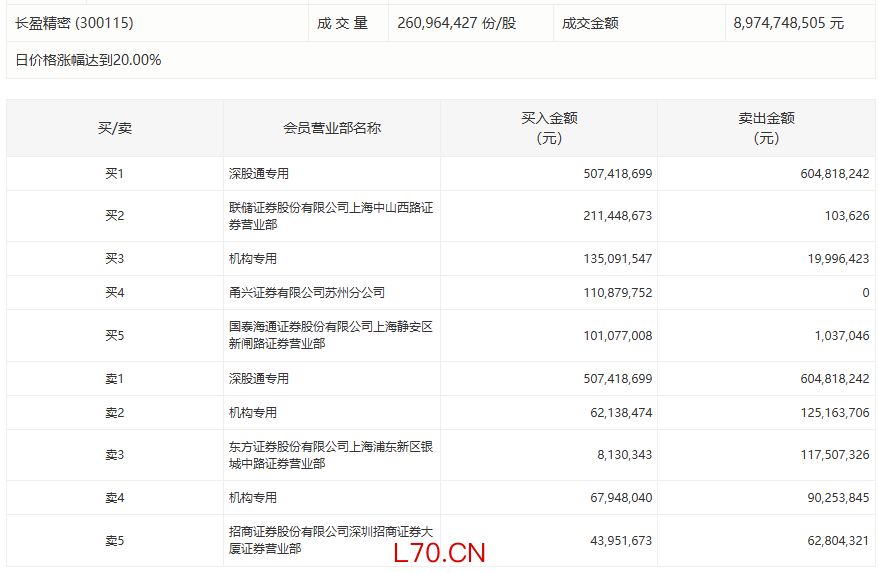Open the 联储证券 上海中山西路 branch entry
The image size is (879, 573).
tap(330, 216)
